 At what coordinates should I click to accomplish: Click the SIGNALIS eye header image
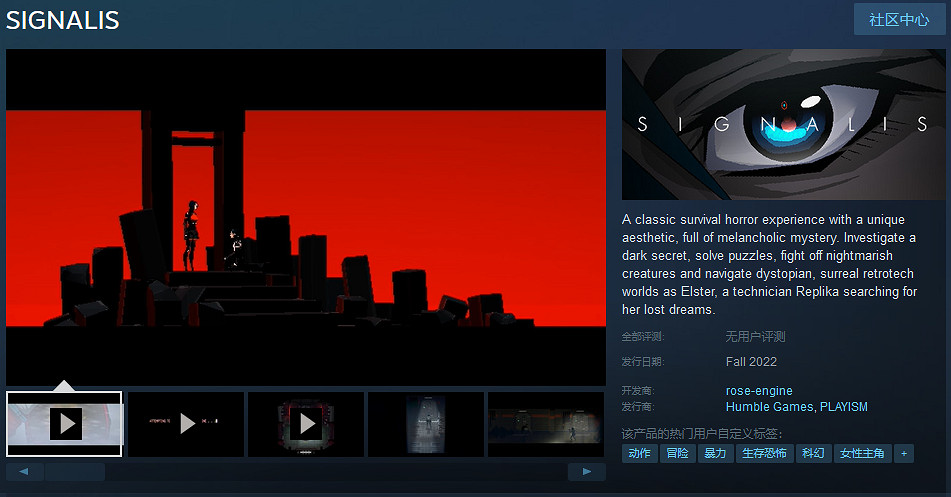point(784,125)
